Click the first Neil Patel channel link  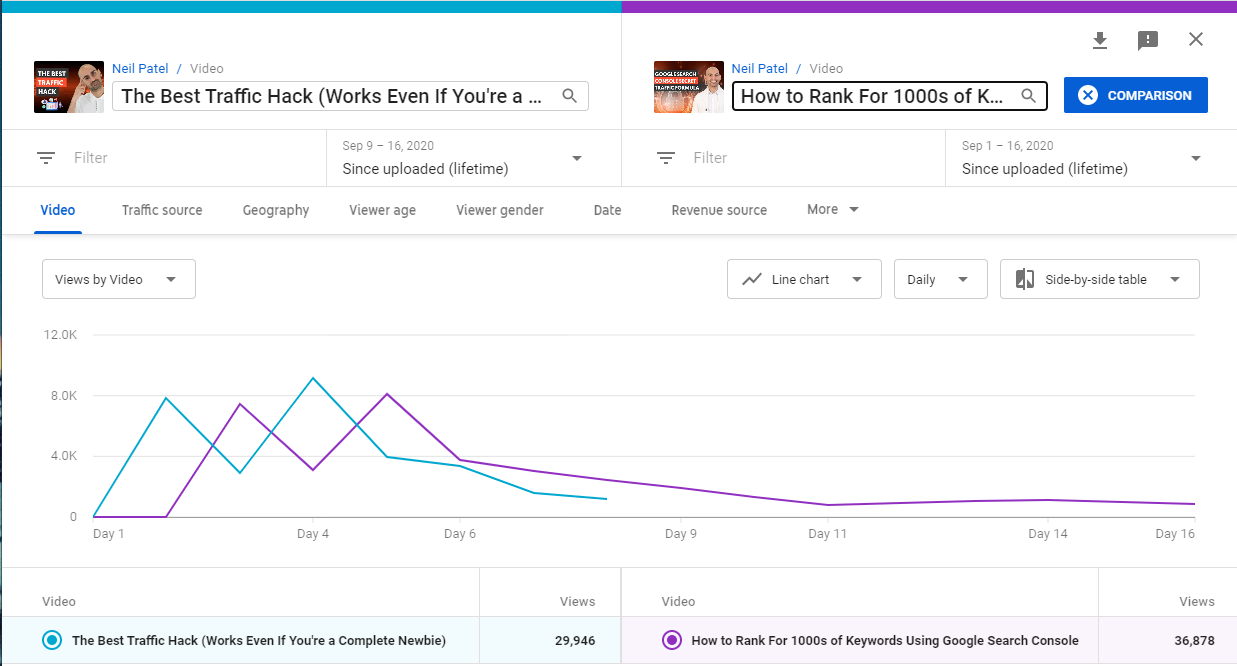(x=141, y=69)
